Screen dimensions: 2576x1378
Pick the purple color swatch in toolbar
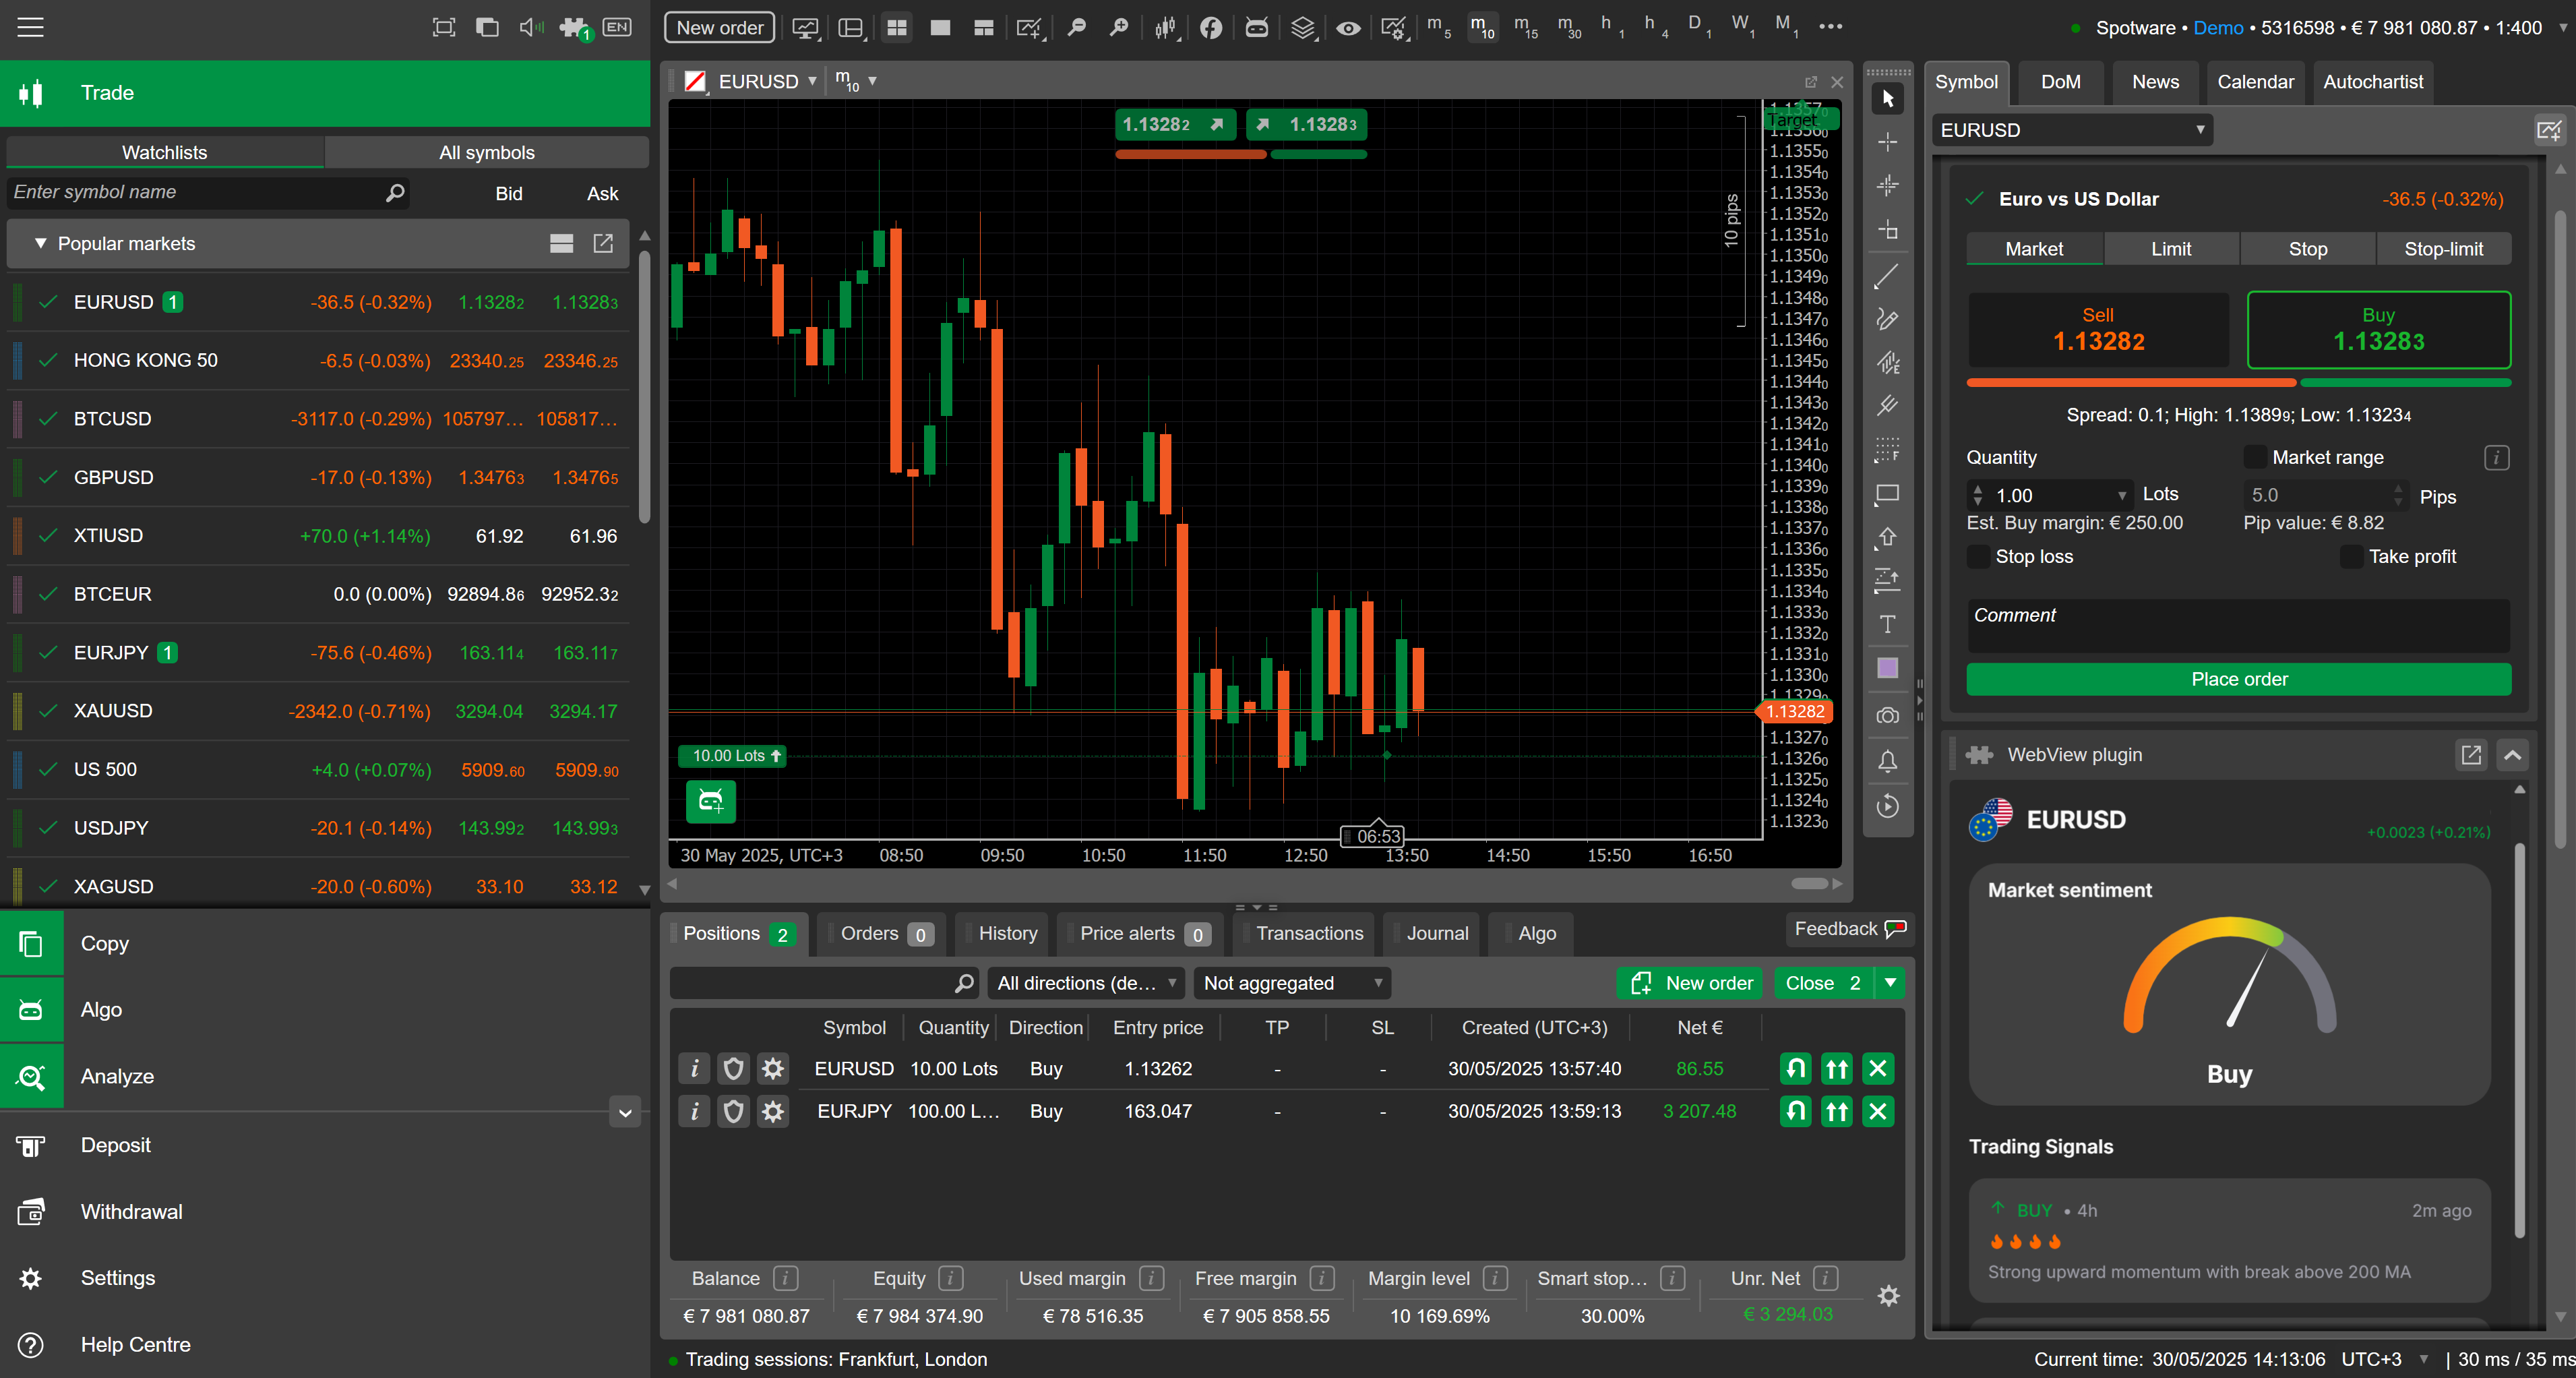(x=1887, y=668)
